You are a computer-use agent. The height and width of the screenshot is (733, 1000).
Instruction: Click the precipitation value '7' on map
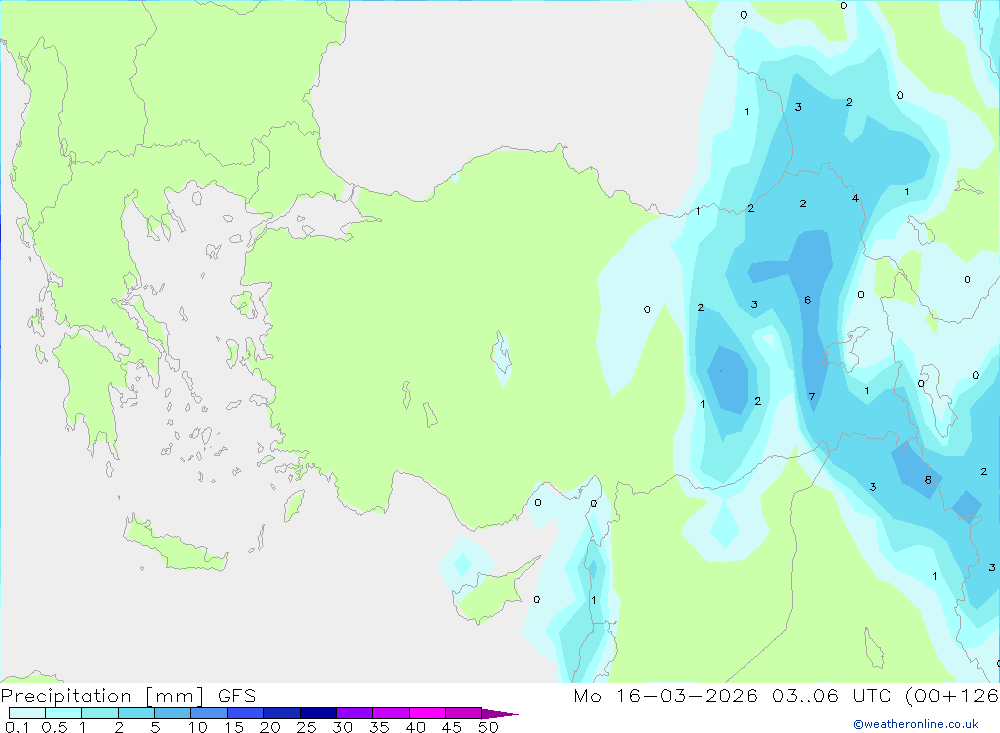pos(812,396)
